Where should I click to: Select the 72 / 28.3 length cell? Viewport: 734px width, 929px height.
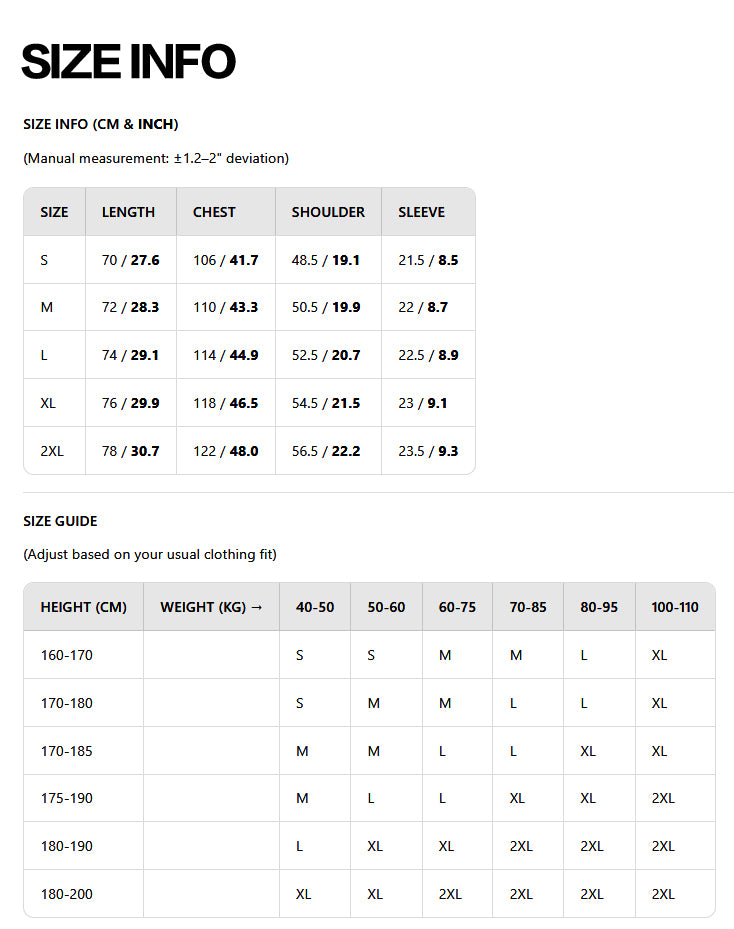click(130, 307)
